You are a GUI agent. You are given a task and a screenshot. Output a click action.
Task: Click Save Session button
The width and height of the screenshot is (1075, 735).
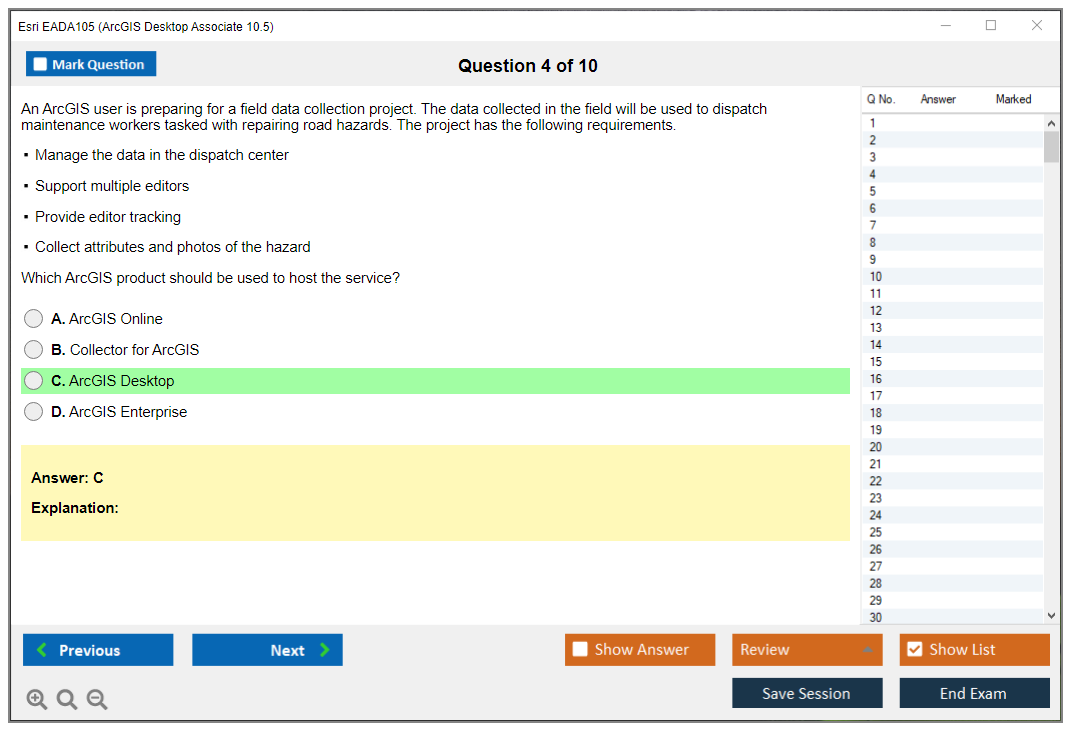pos(807,693)
